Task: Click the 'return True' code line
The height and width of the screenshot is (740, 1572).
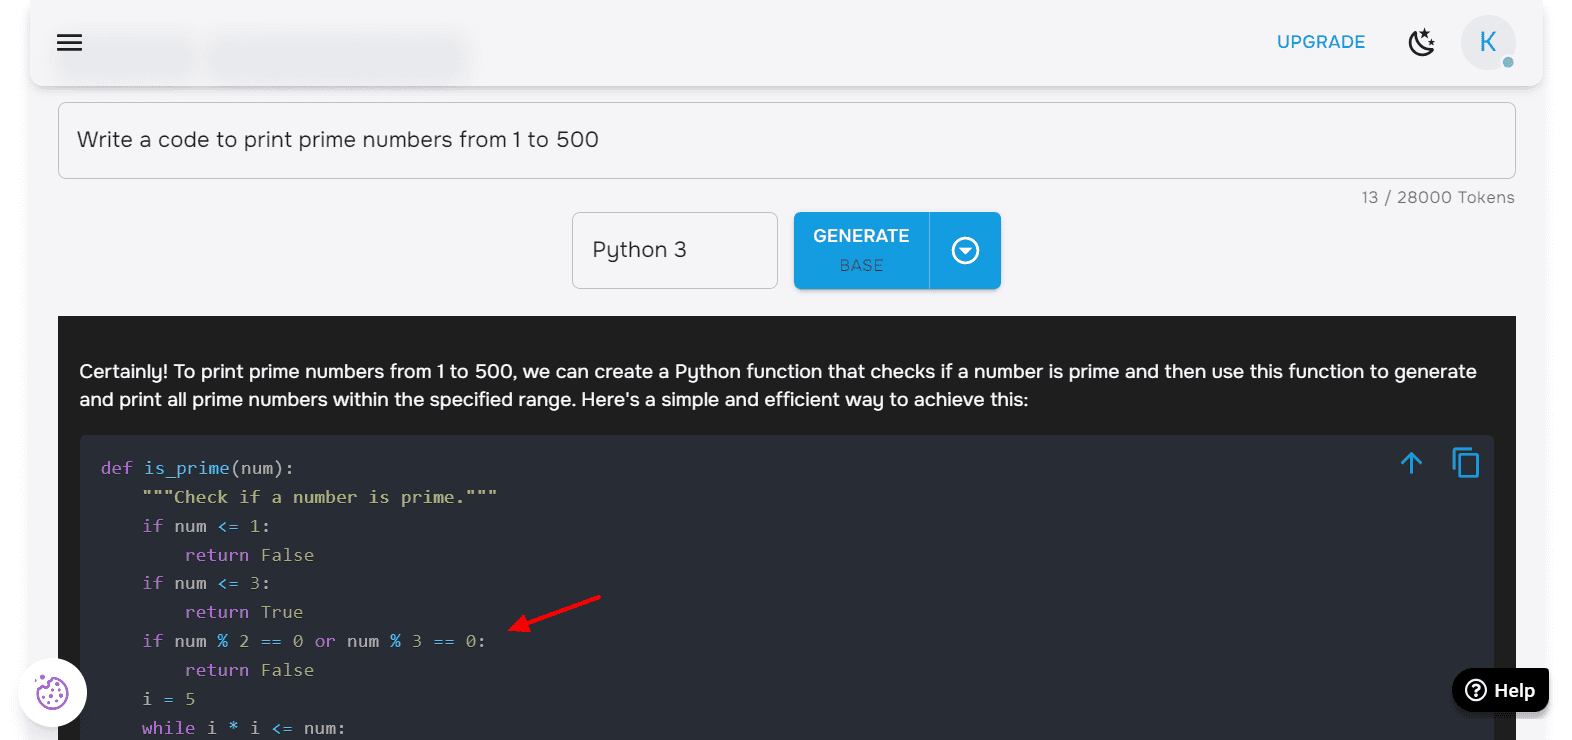Action: (x=243, y=612)
